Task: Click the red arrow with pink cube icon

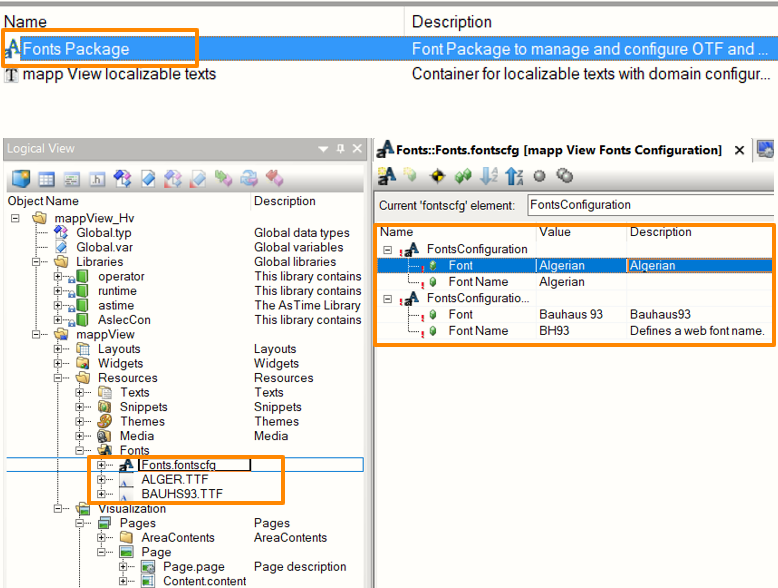Action: [x=274, y=178]
